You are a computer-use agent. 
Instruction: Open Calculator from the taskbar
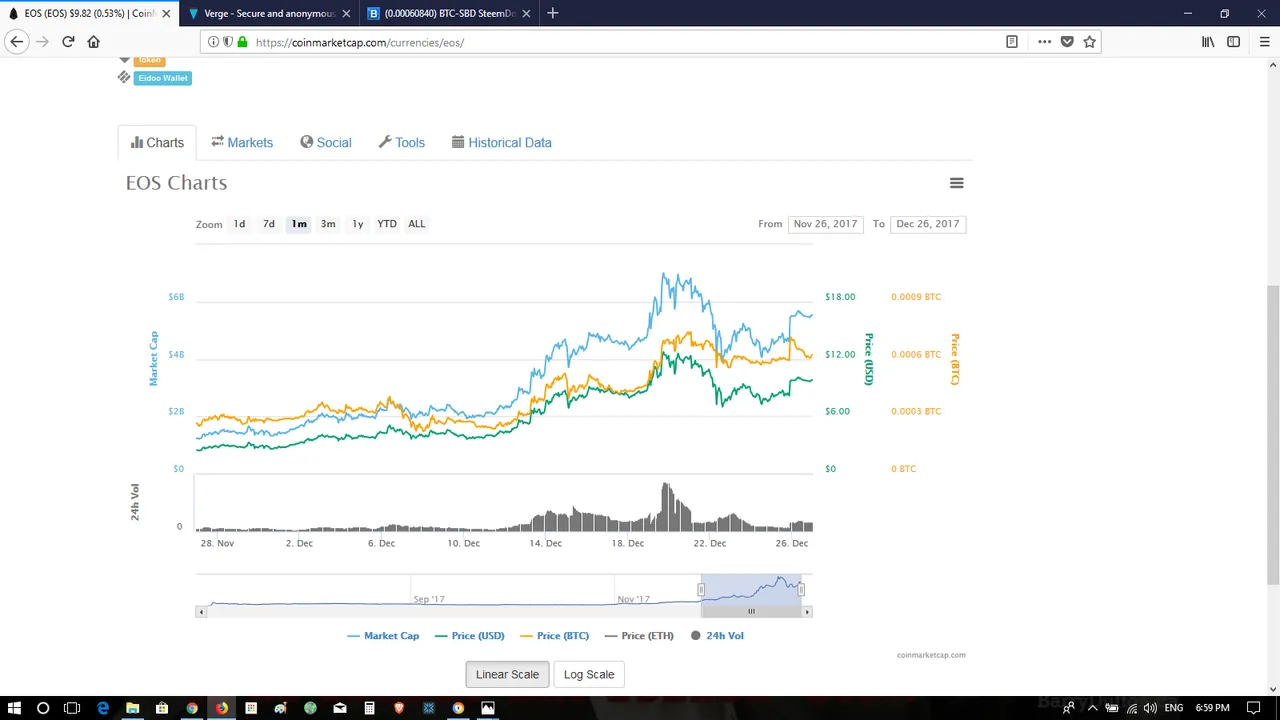[369, 708]
